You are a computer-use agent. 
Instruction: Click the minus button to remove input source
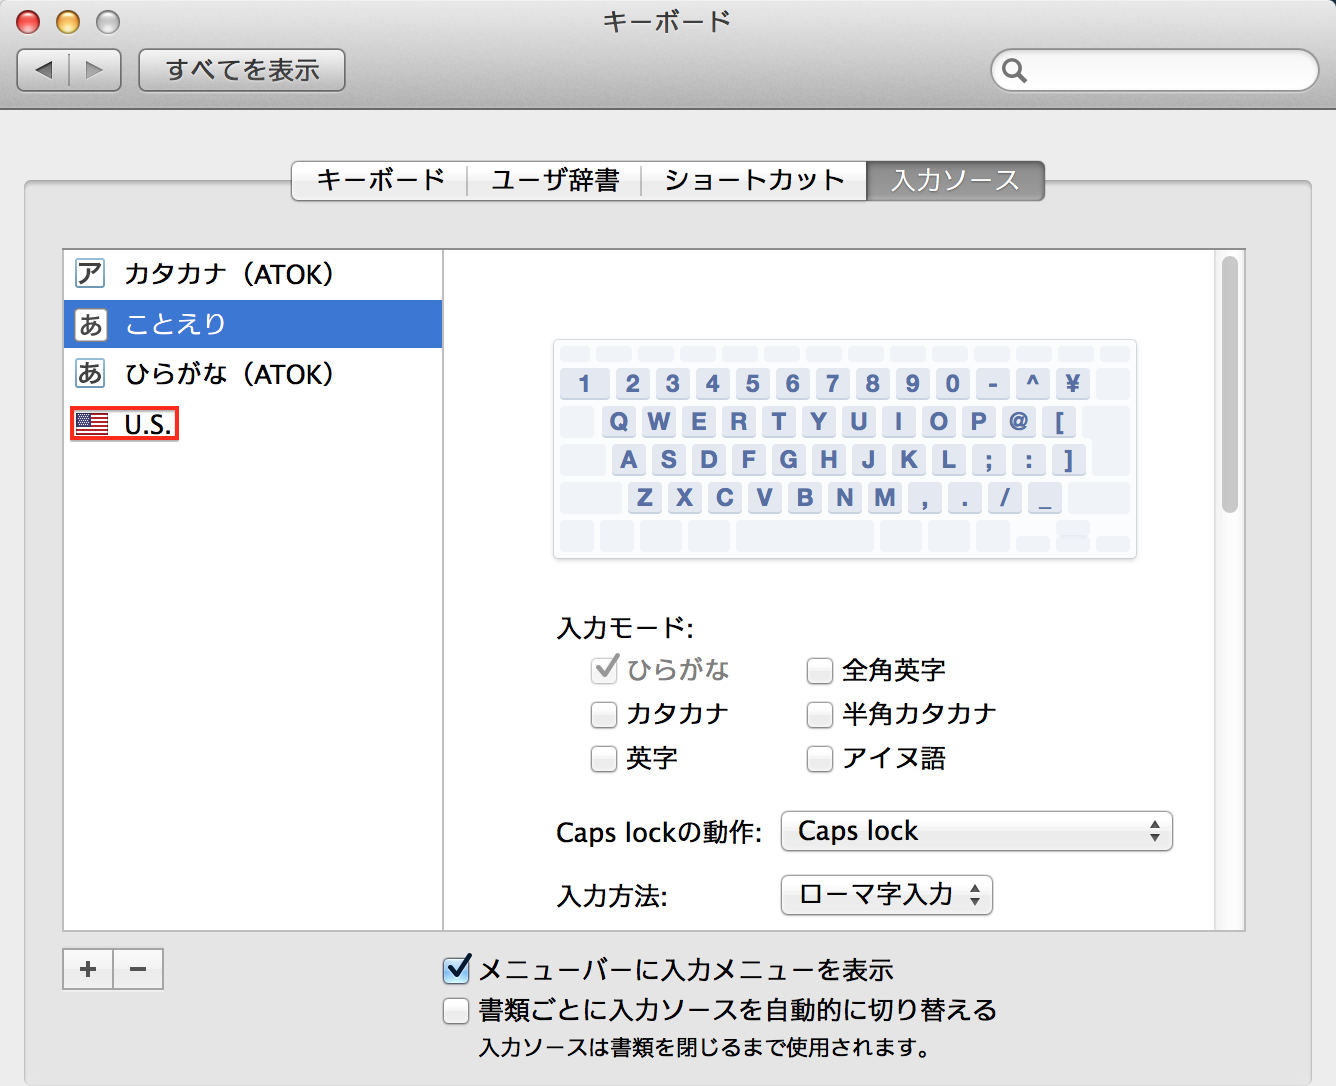point(138,969)
